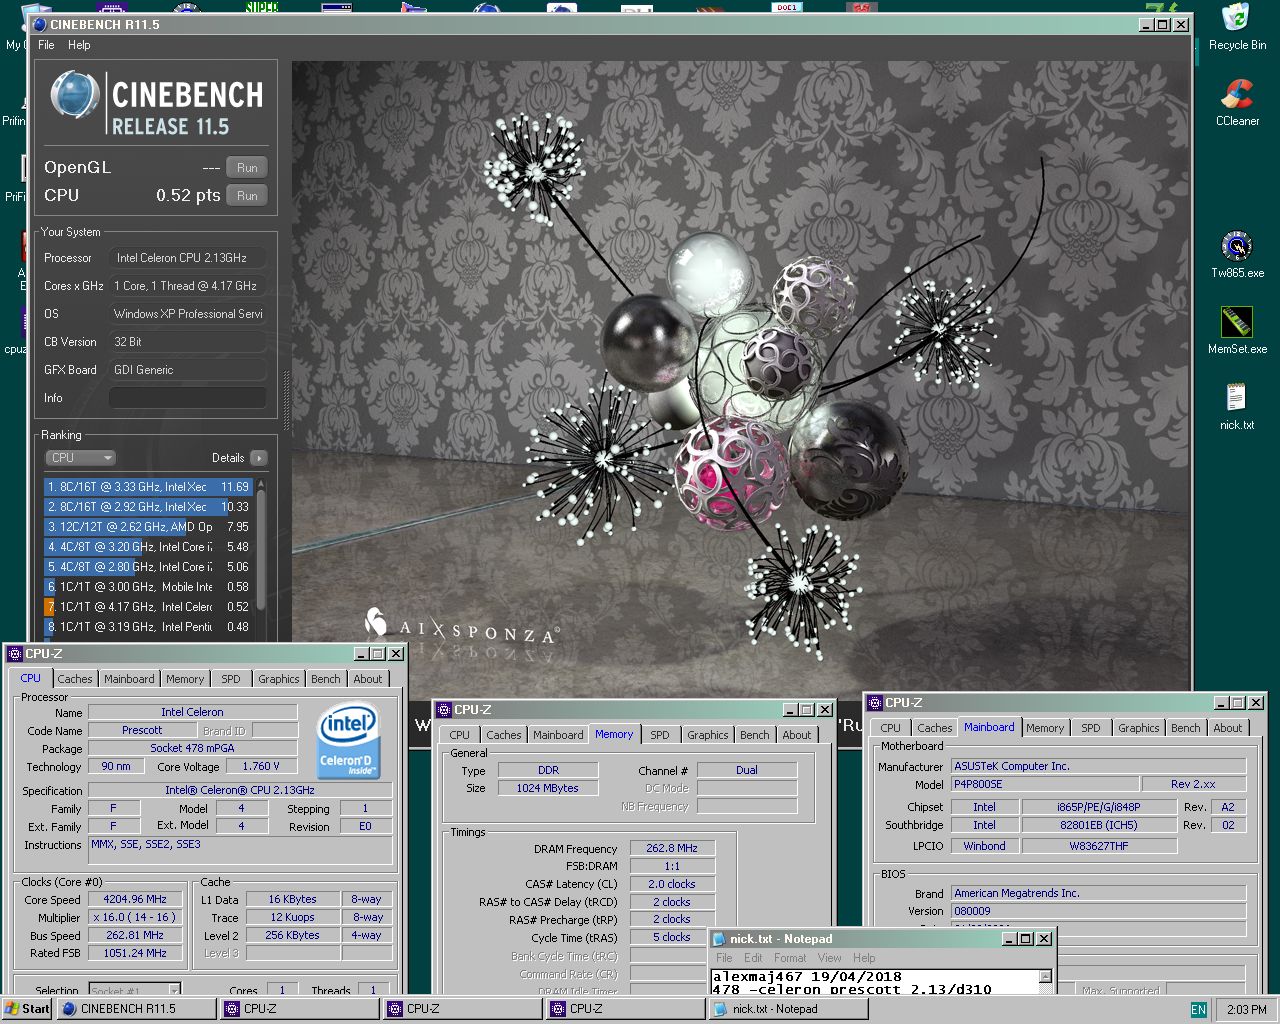1280x1024 pixels.
Task: Launch the MemSet.exe desktop icon
Action: [1237, 331]
